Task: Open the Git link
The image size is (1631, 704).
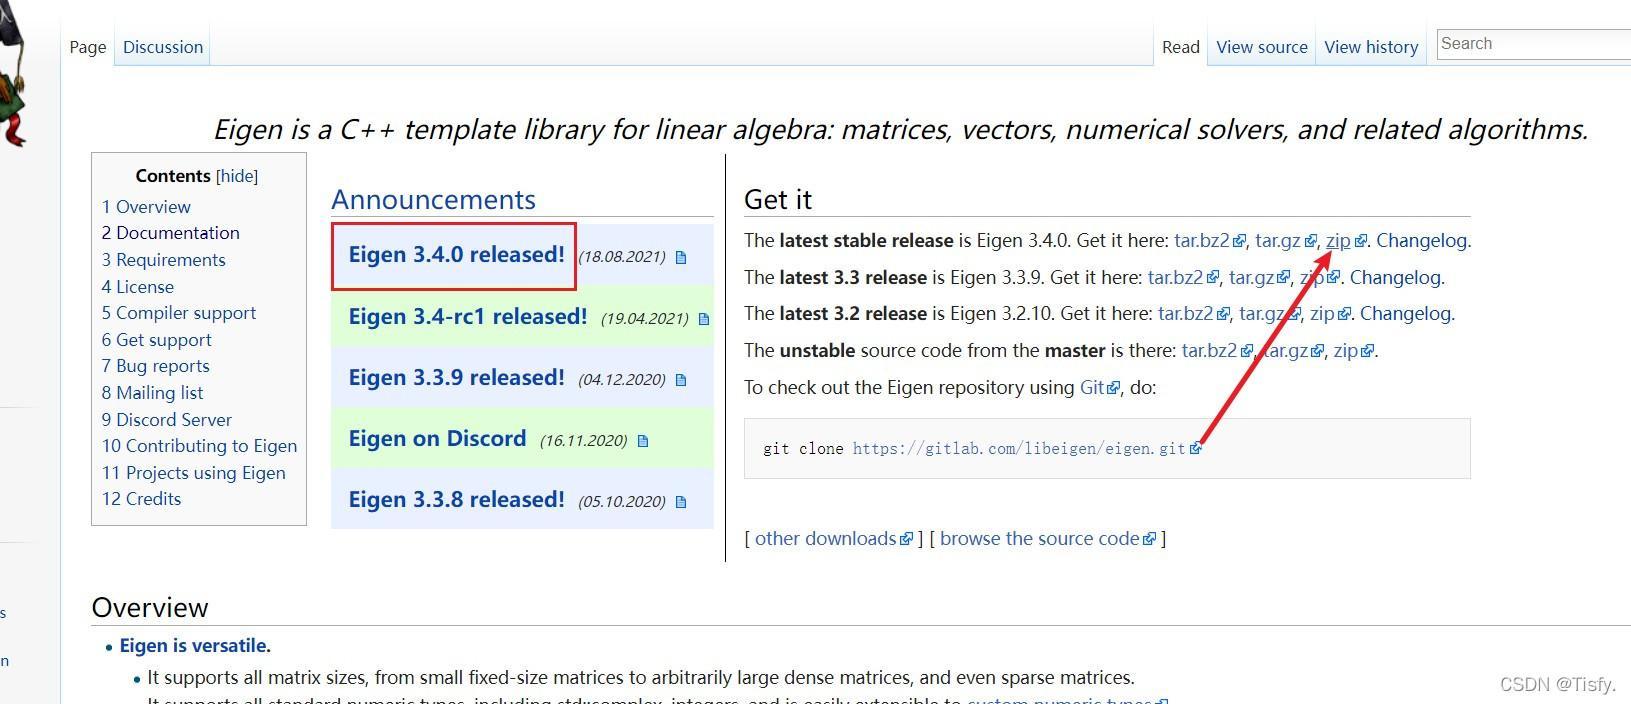Action: tap(1099, 388)
